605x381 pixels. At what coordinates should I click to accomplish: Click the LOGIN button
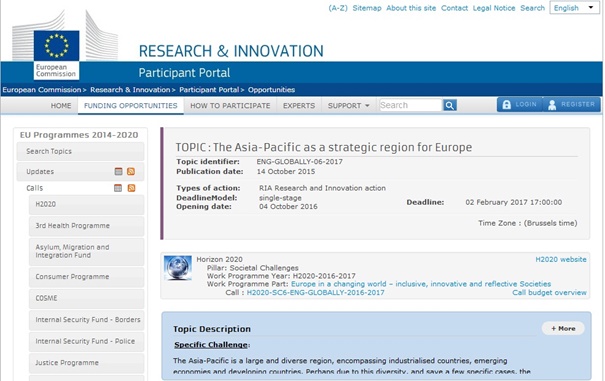click(x=520, y=105)
